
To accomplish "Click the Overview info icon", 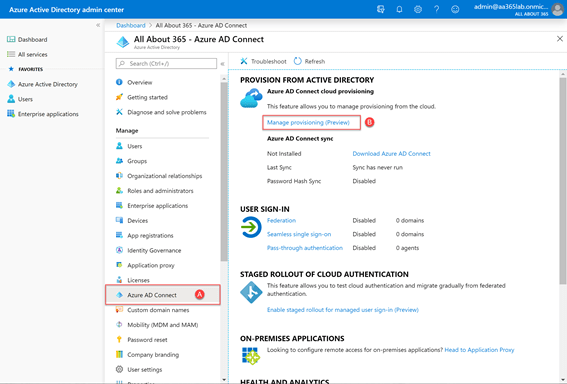I will coord(119,82).
